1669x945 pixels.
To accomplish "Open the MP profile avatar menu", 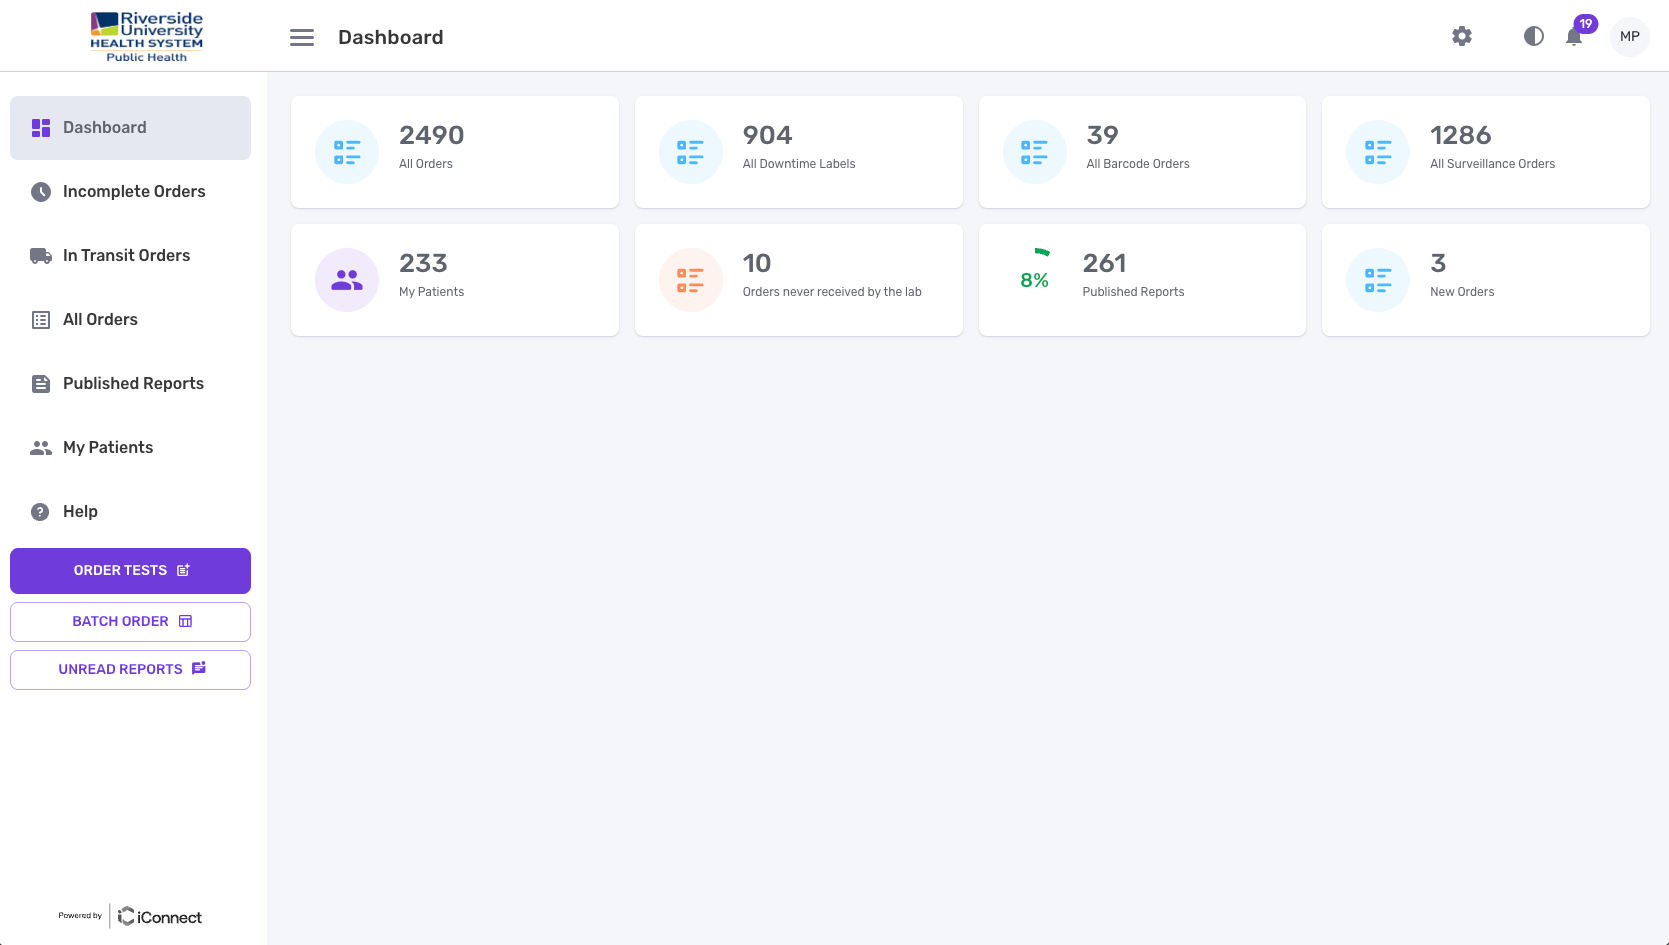I will (1629, 36).
